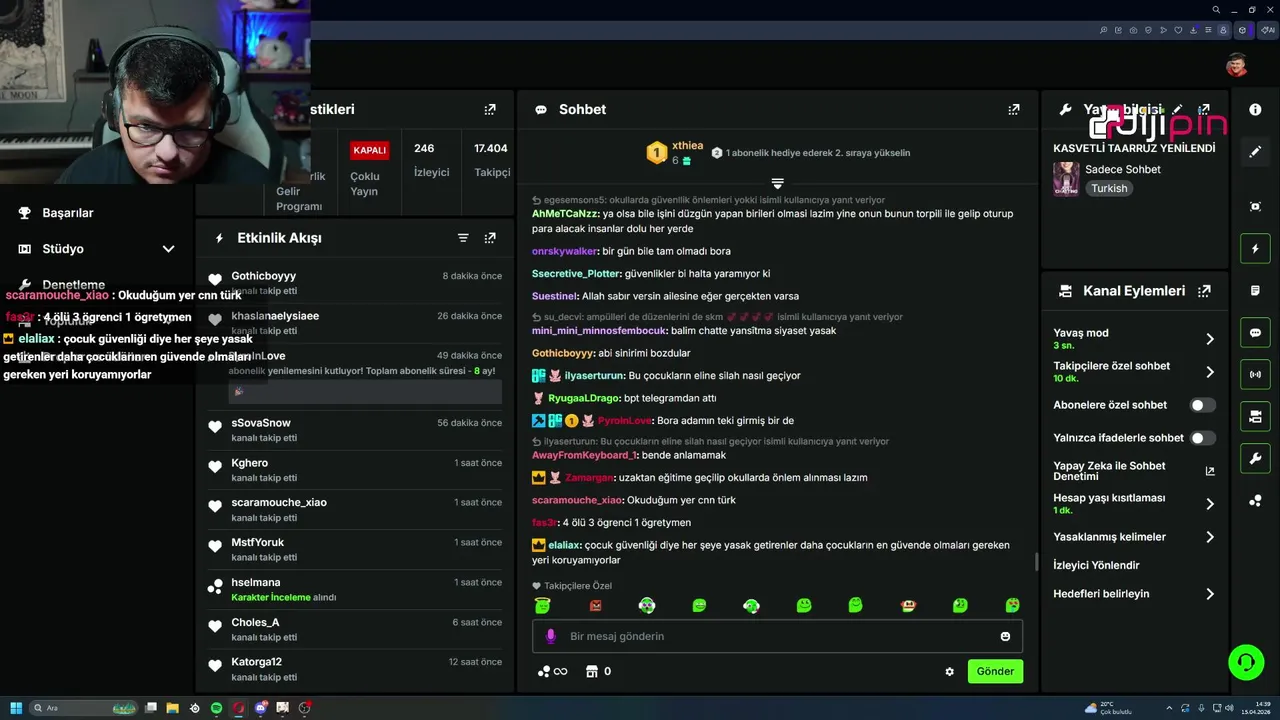
Task: Pop out the Kanal Eylemleri panel
Action: click(1204, 291)
